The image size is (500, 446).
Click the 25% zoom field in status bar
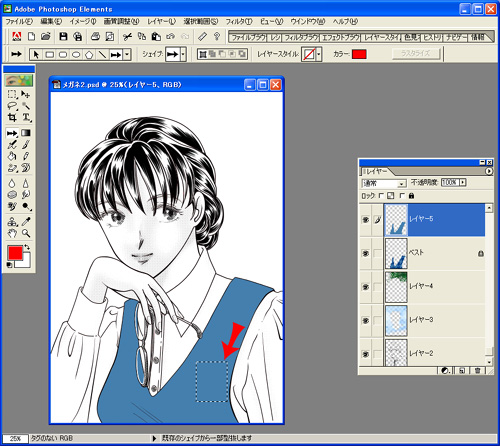click(x=15, y=438)
